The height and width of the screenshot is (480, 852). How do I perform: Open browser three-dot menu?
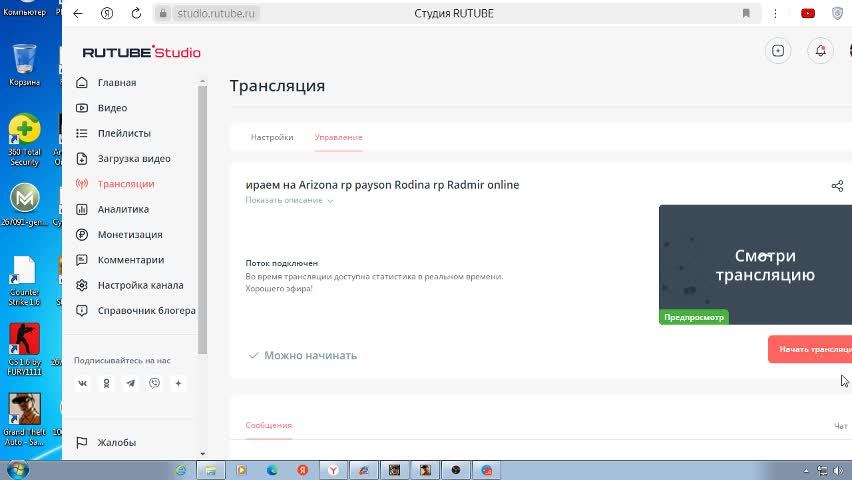(775, 14)
